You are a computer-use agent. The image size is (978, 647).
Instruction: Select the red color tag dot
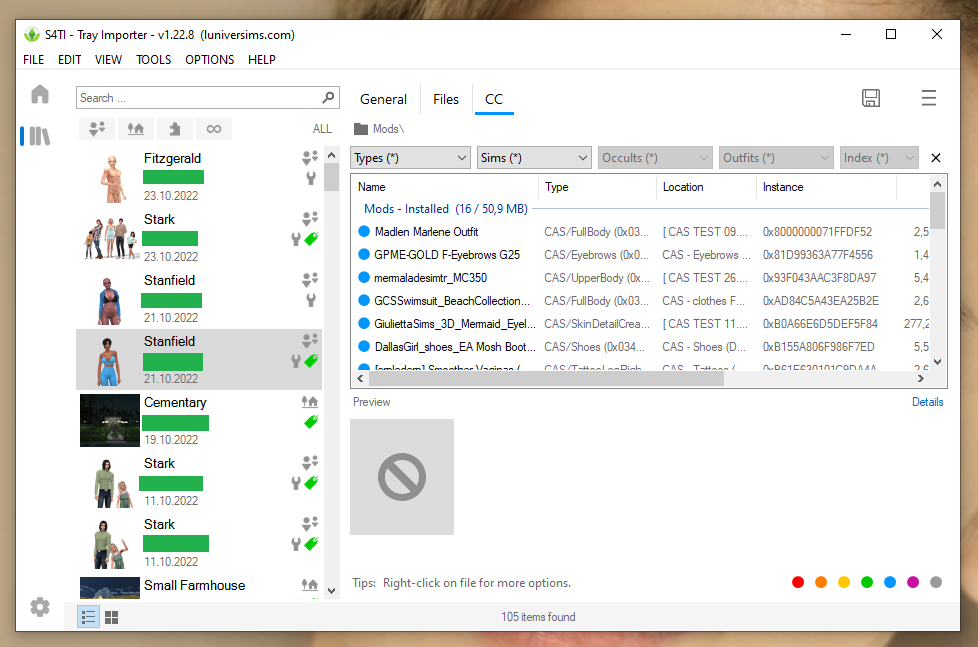798,582
